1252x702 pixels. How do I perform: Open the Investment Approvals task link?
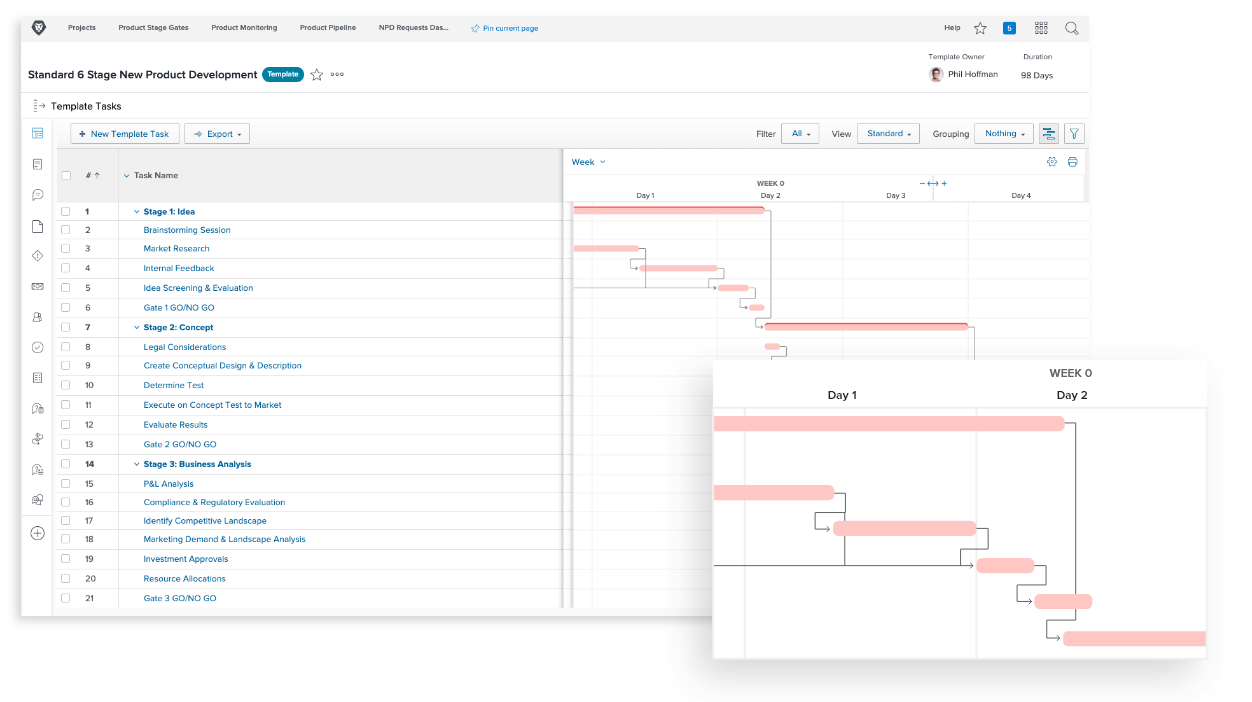click(185, 559)
